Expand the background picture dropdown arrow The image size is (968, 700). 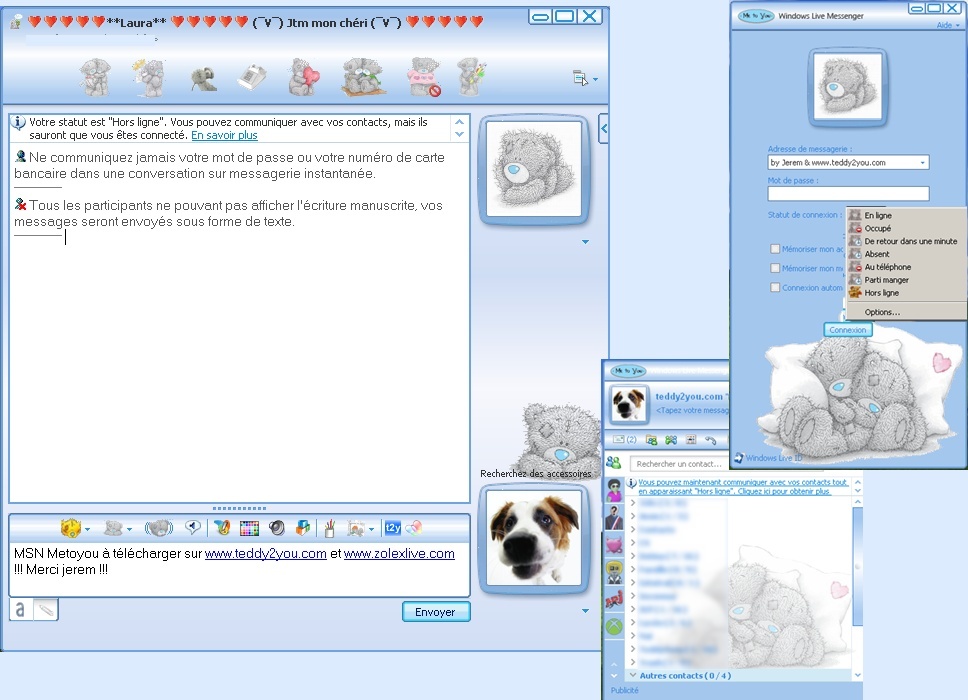[371, 530]
